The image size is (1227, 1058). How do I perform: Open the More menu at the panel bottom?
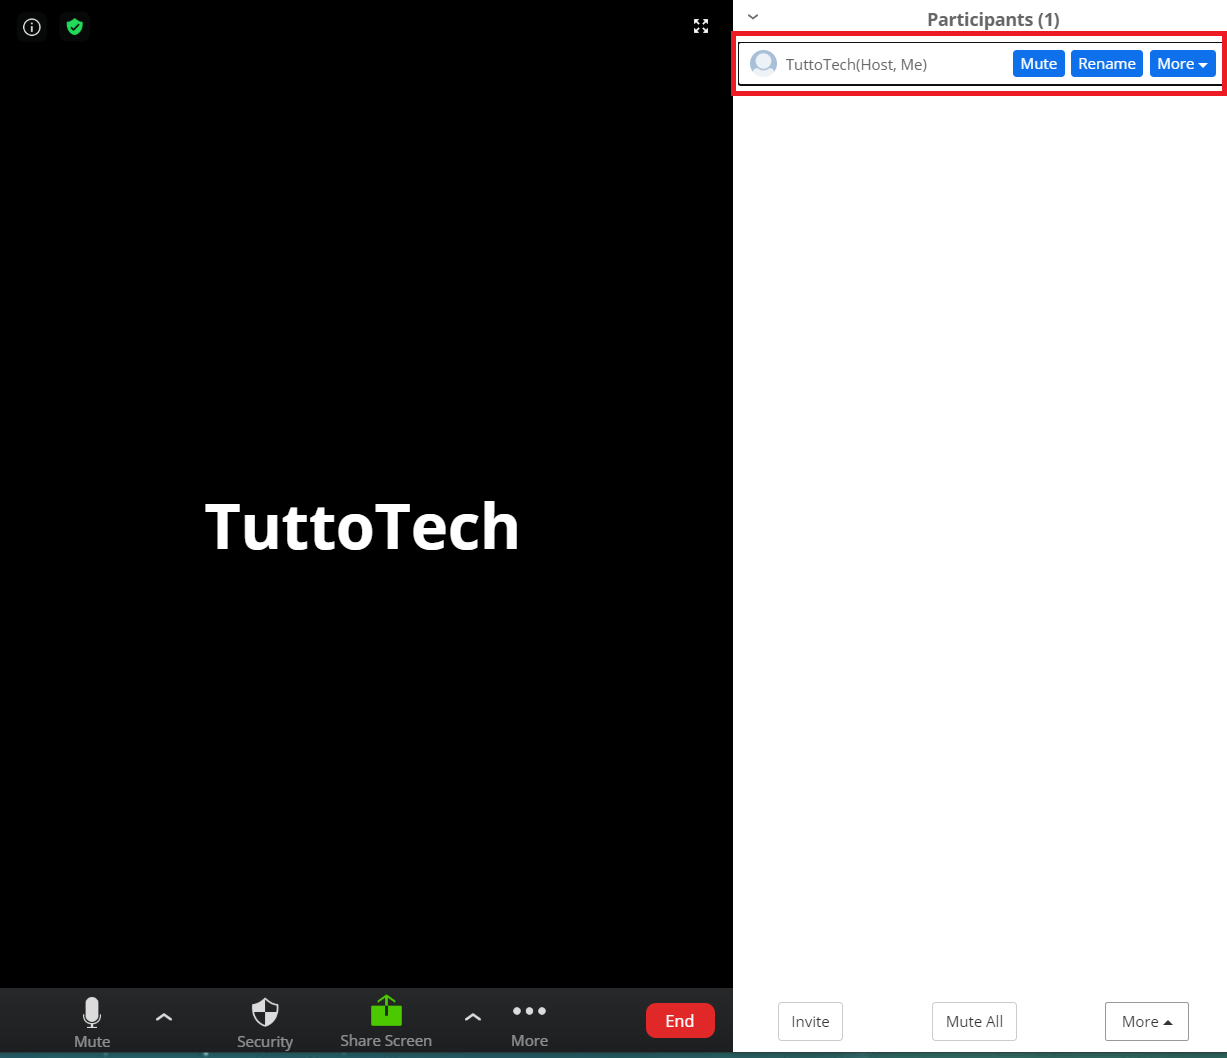click(1146, 1021)
